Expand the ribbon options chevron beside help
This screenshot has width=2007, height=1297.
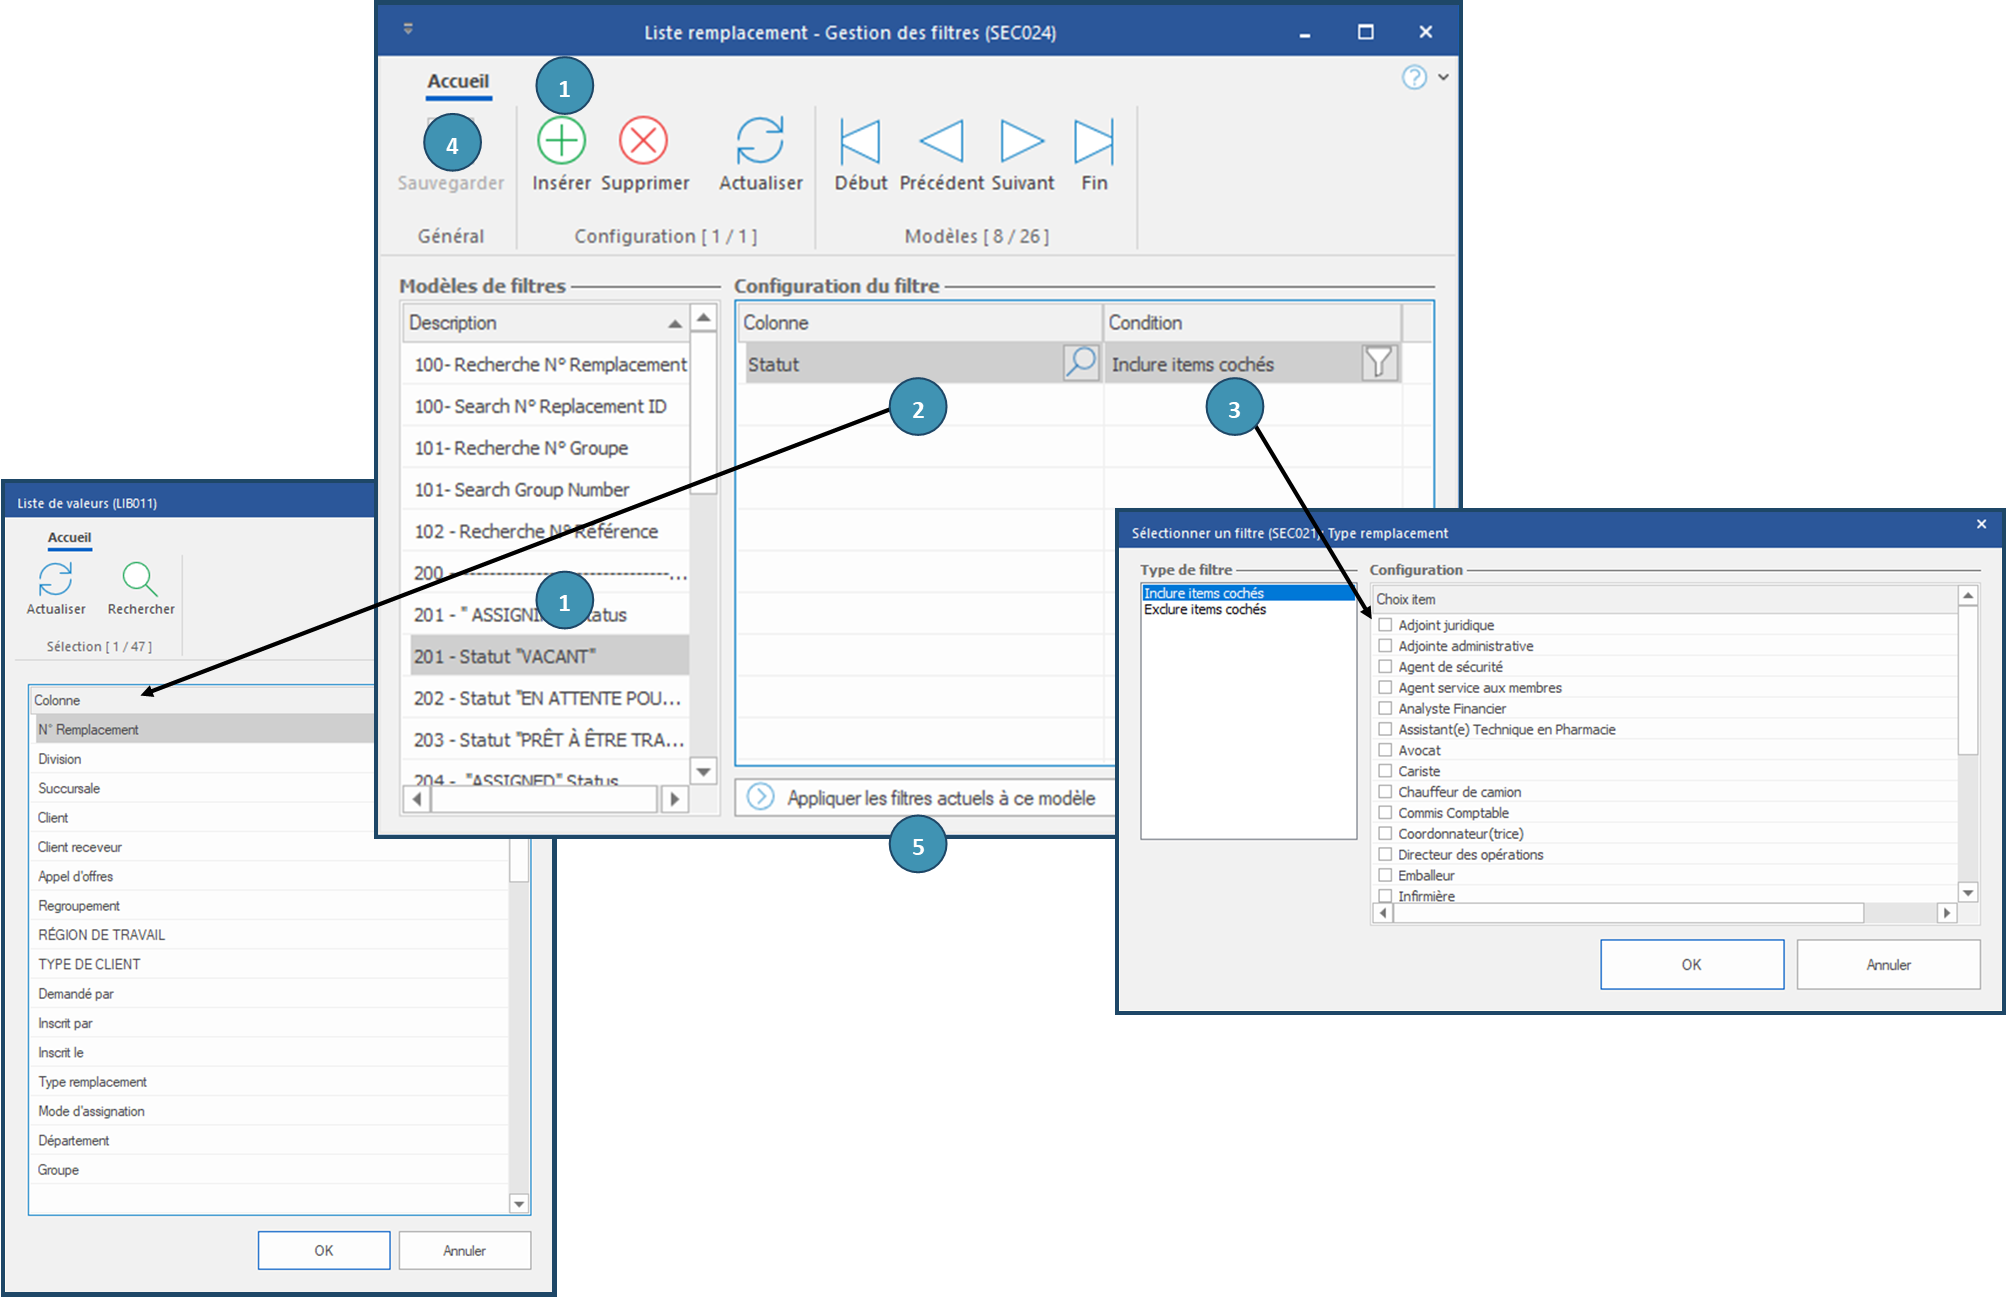[1443, 77]
